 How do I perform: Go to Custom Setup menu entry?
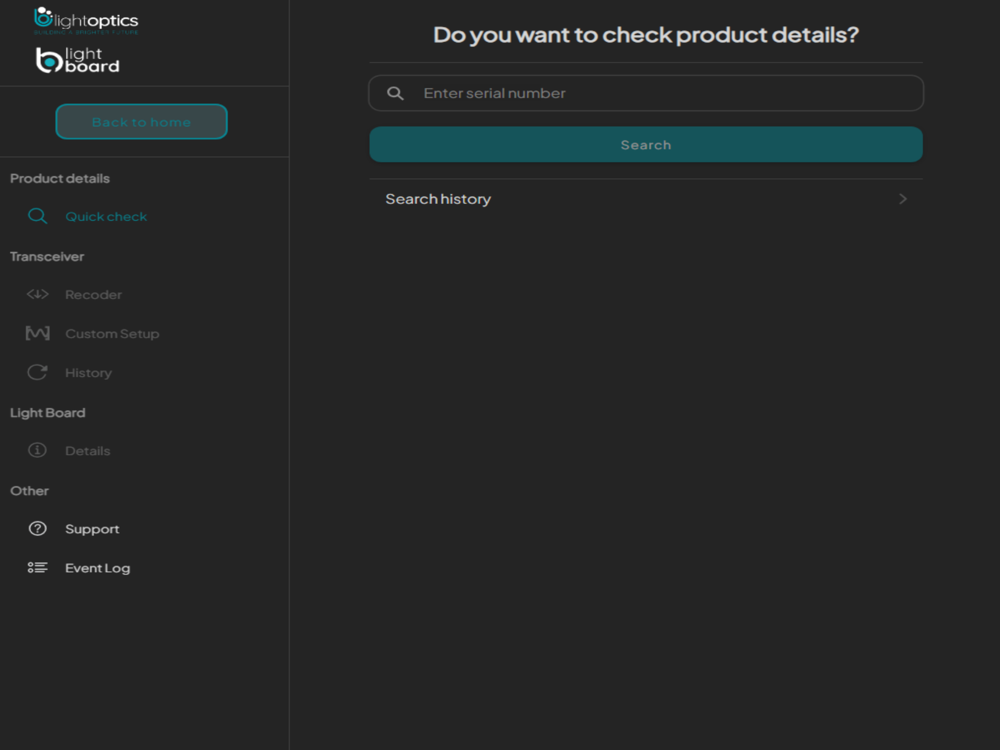tap(112, 334)
